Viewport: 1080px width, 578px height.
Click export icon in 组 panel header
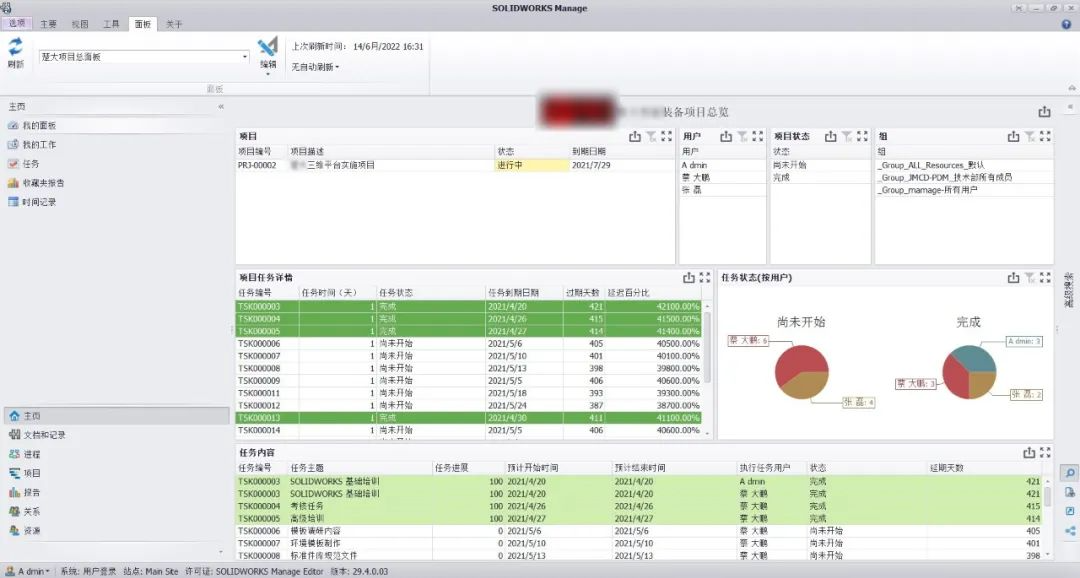(x=1013, y=136)
